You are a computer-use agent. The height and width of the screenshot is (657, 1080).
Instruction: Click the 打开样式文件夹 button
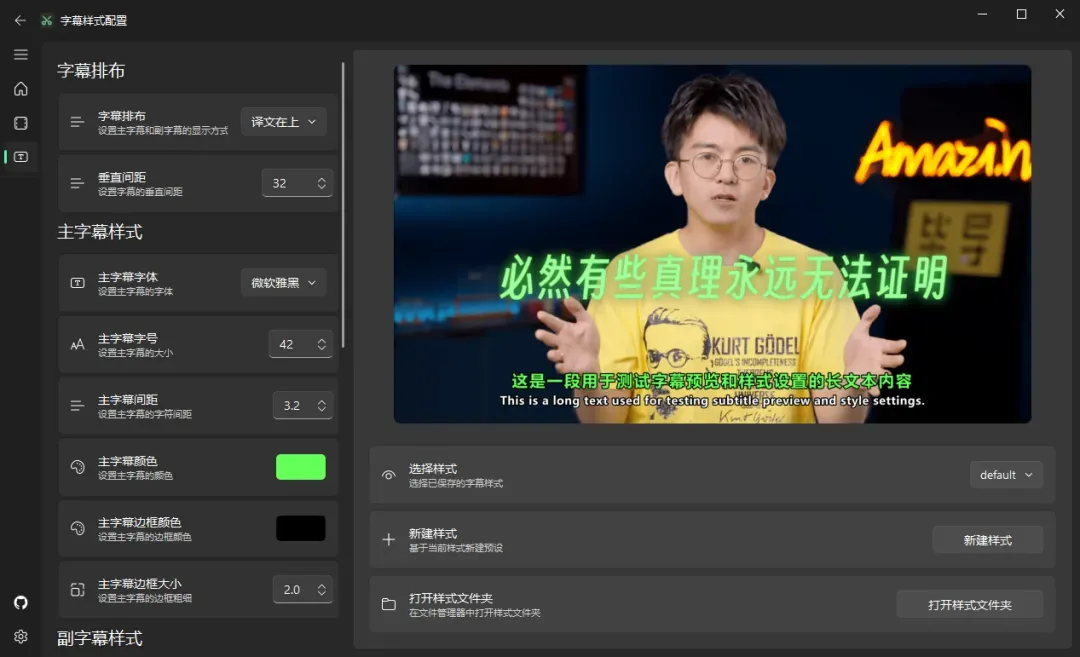(x=969, y=605)
